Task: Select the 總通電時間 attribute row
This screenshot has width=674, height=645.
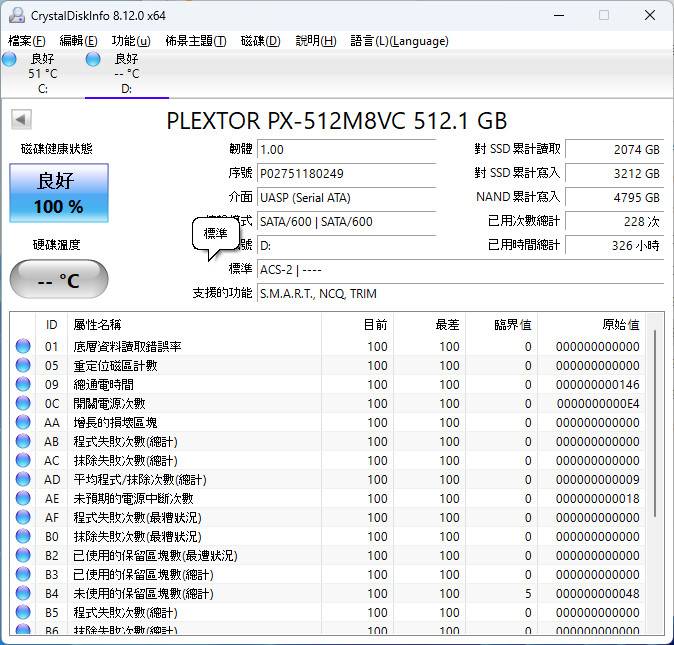Action: (x=328, y=385)
